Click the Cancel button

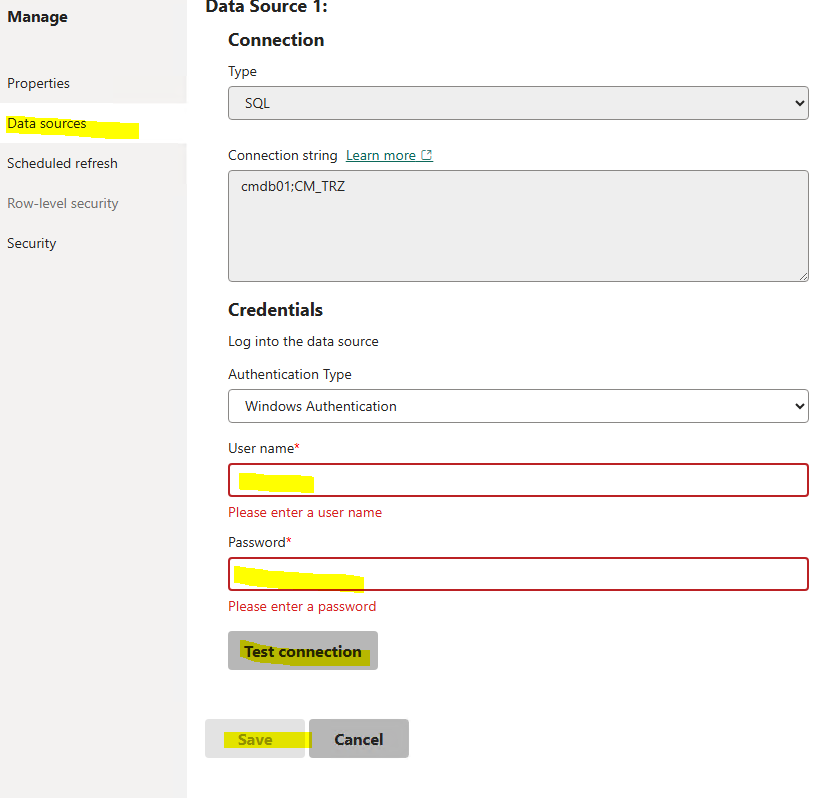(359, 739)
